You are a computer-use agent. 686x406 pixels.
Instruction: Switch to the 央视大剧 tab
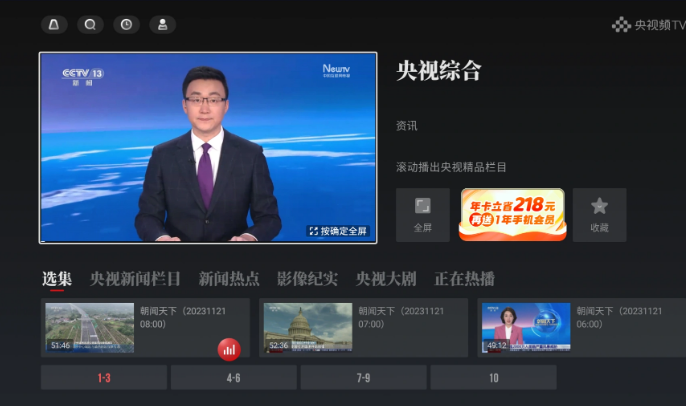(x=386, y=279)
